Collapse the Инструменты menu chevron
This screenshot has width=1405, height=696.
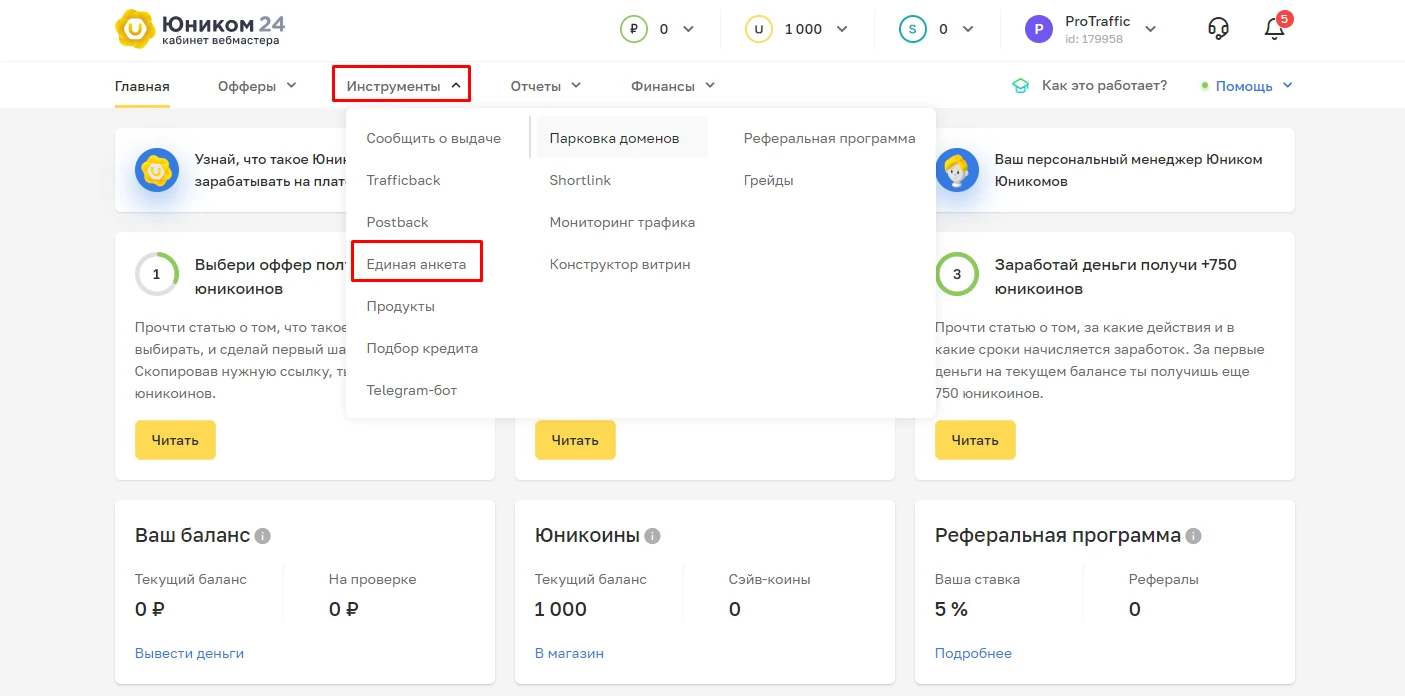coord(456,85)
